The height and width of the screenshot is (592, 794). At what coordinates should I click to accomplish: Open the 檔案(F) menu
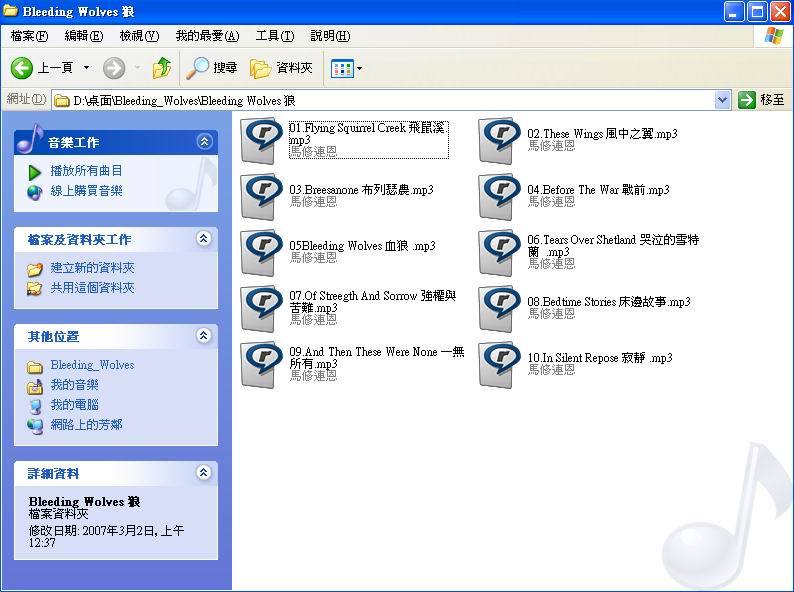click(29, 36)
